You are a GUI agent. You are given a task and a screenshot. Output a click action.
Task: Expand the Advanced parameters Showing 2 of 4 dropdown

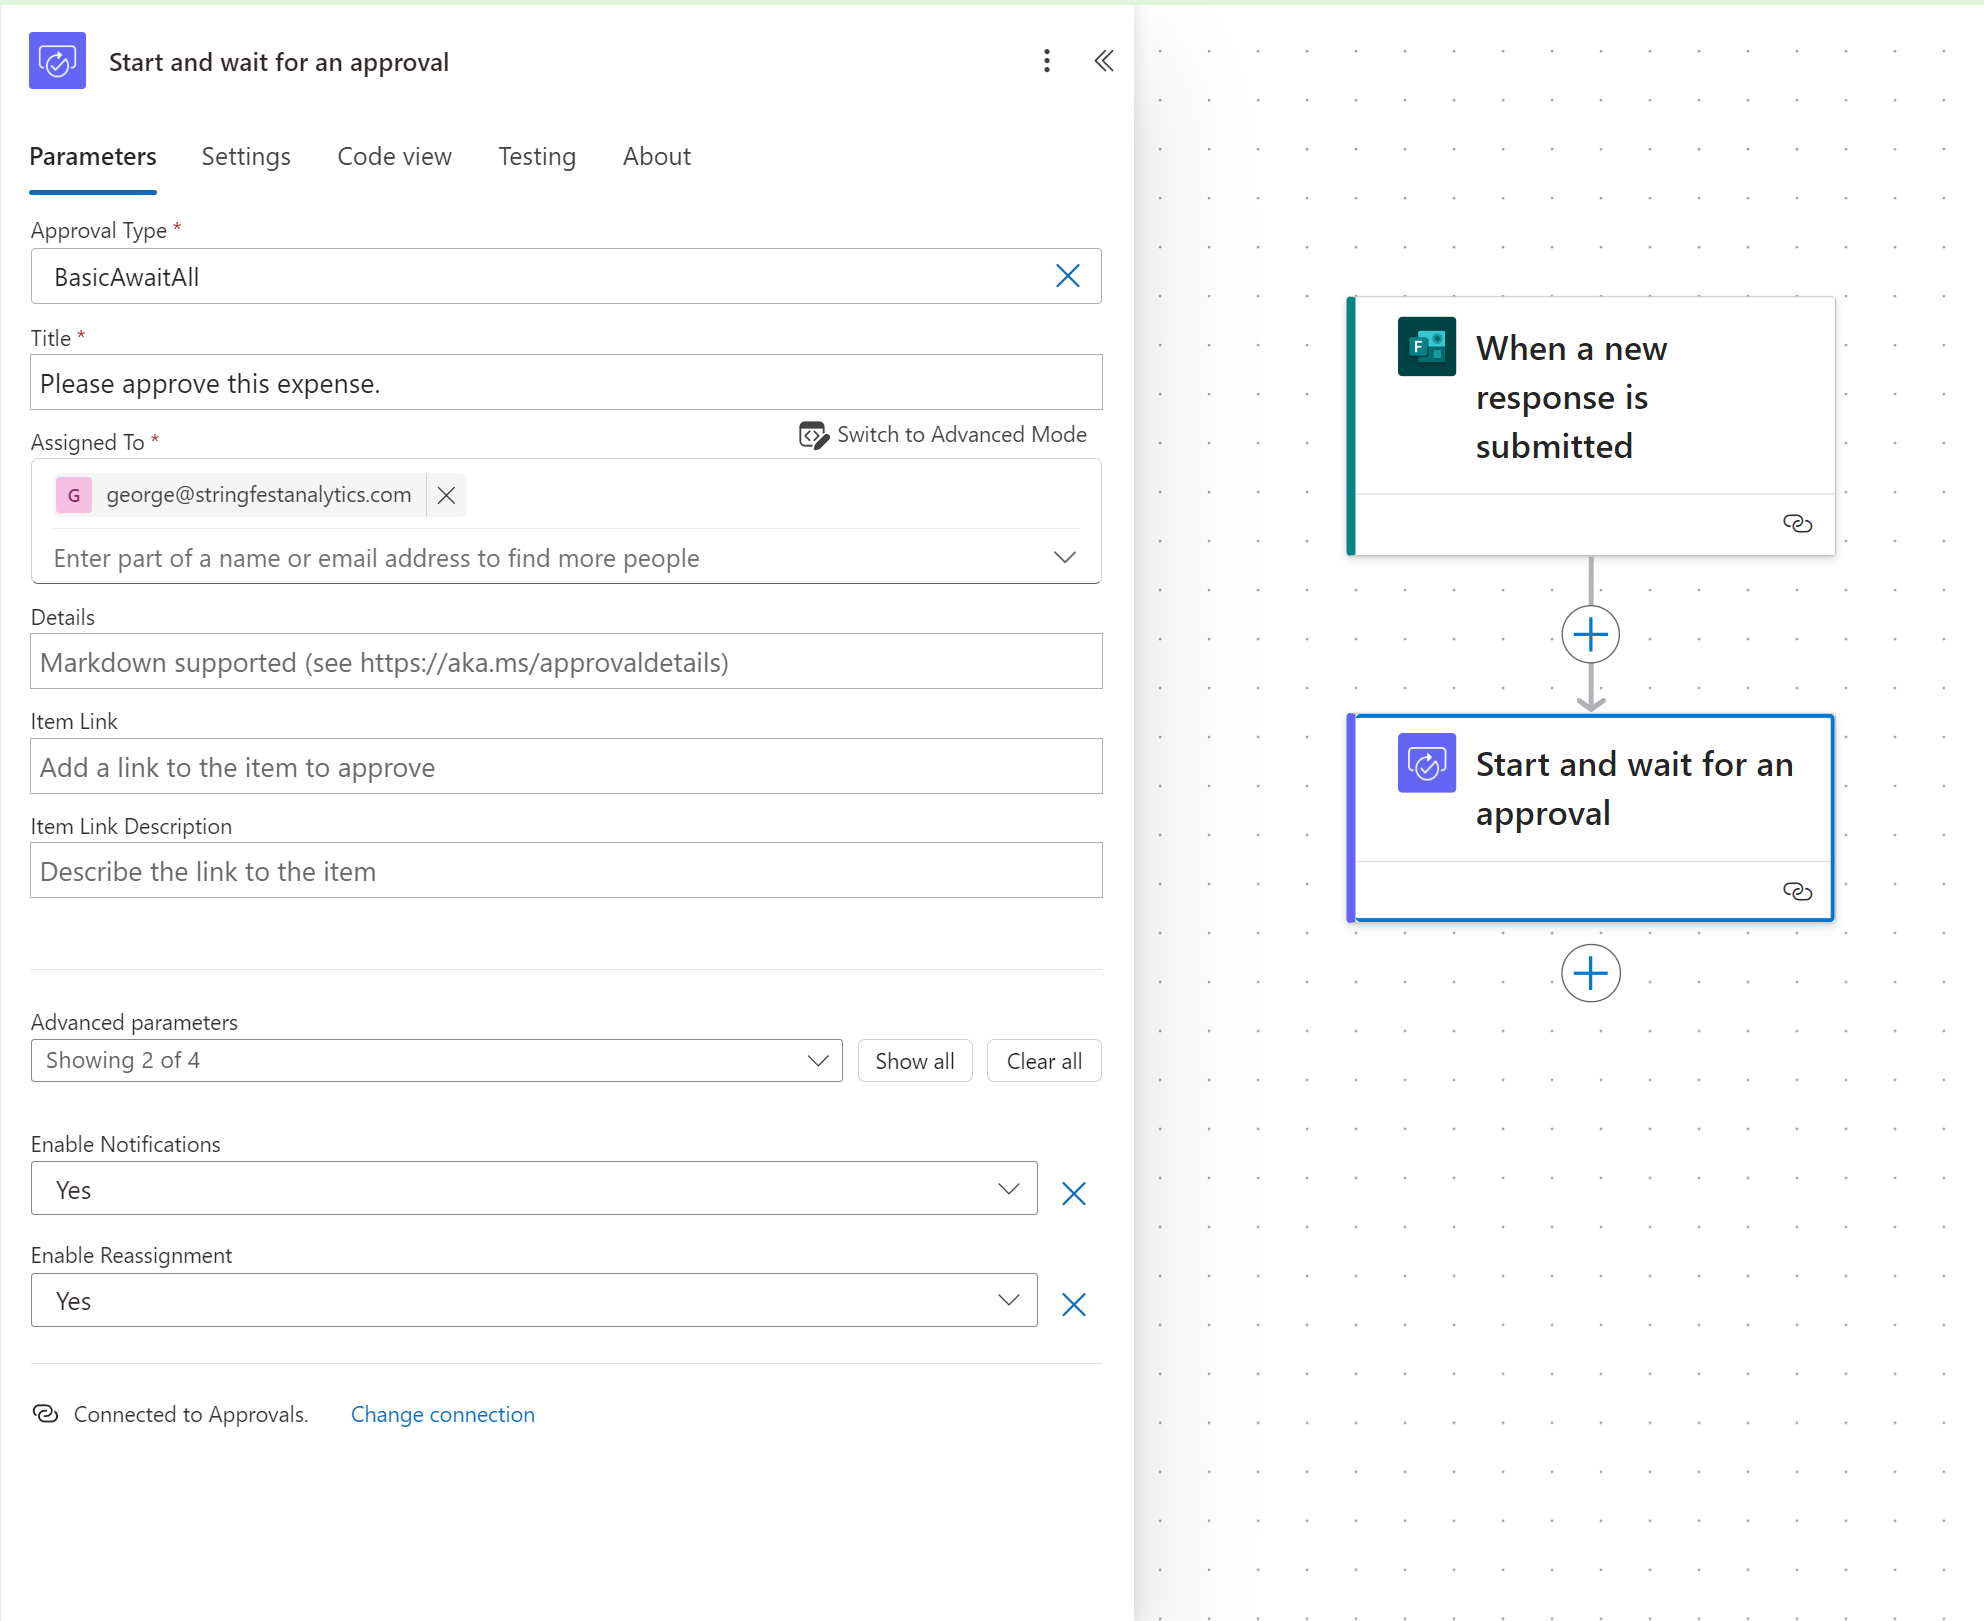tap(817, 1061)
